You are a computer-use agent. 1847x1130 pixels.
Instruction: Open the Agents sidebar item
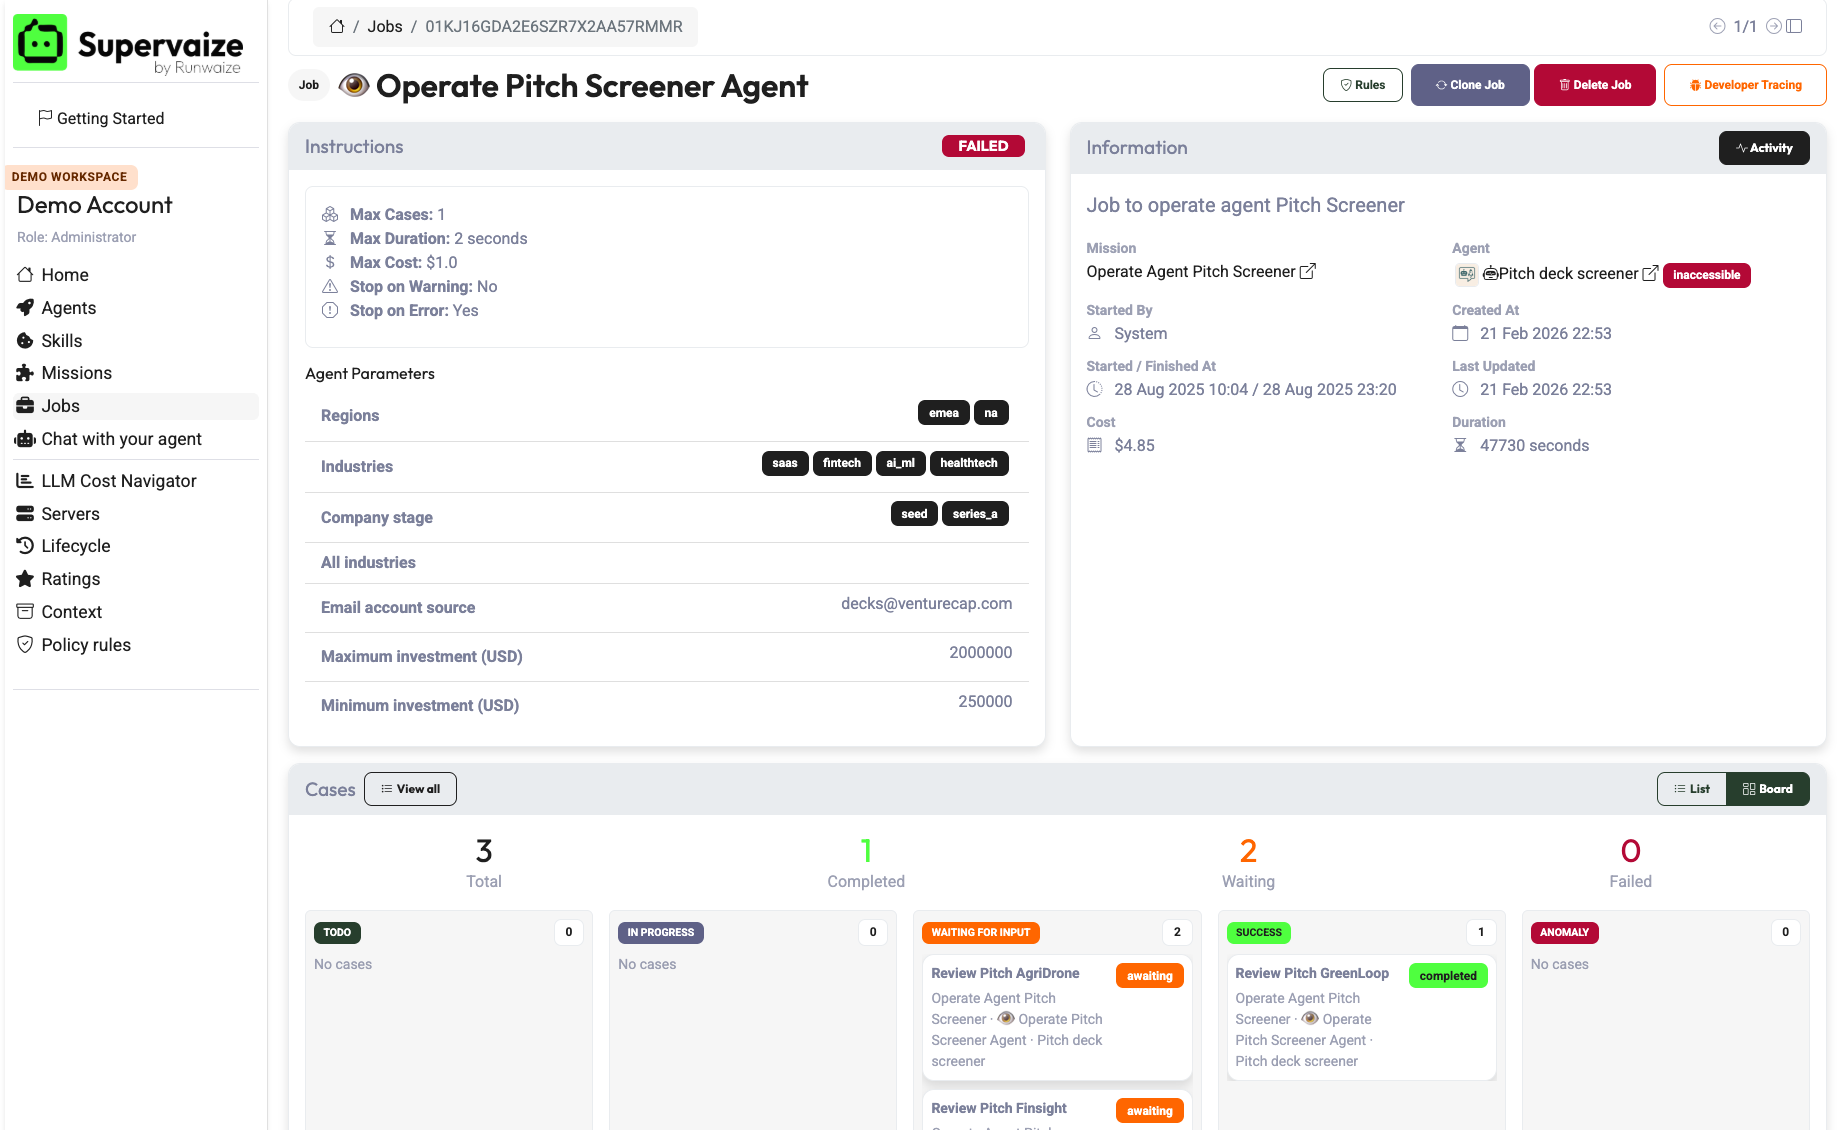tap(69, 308)
